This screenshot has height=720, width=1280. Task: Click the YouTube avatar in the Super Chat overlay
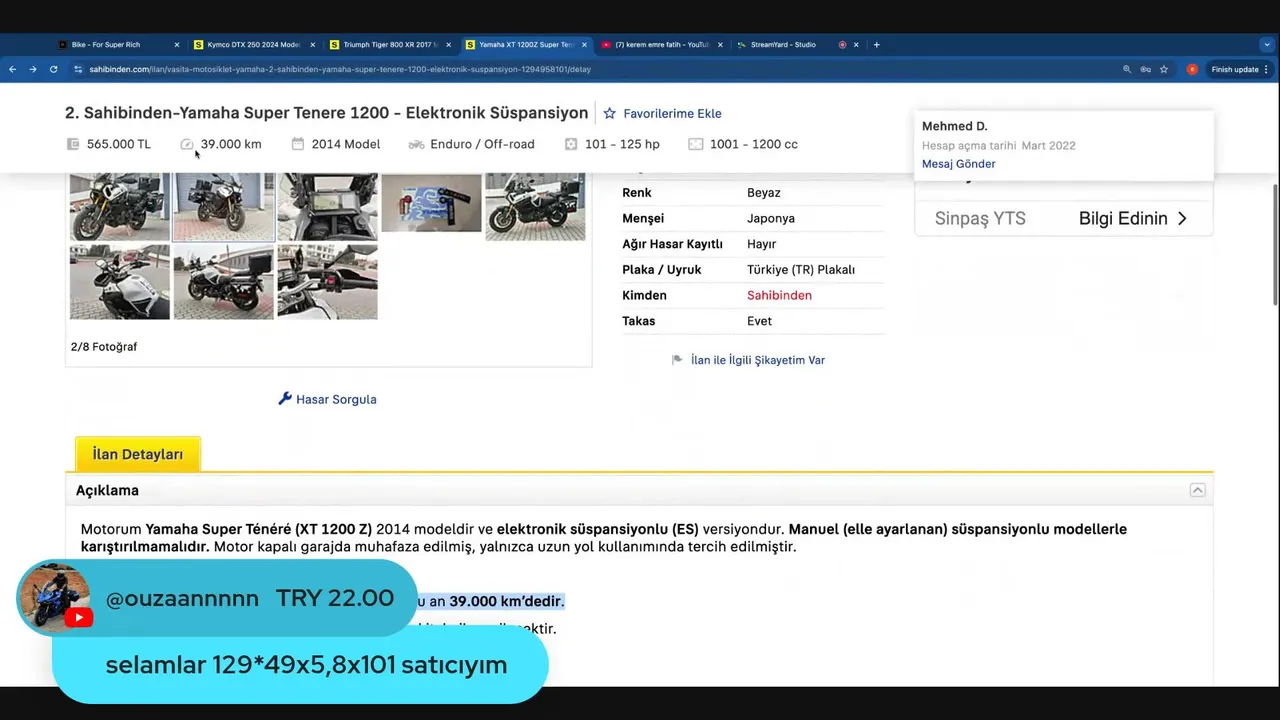point(56,598)
